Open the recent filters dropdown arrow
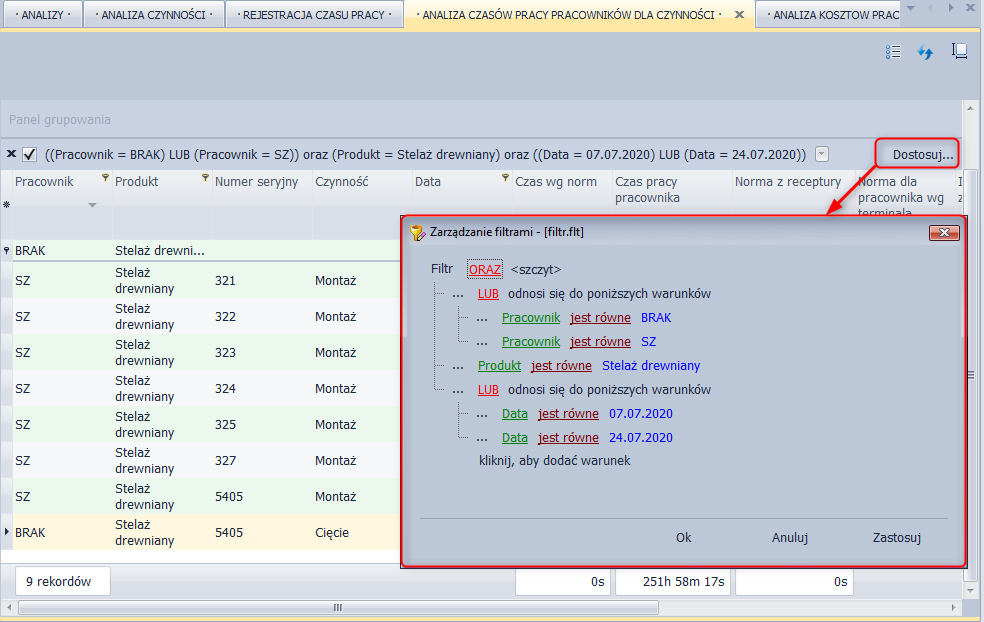This screenshot has width=984, height=622. point(822,154)
